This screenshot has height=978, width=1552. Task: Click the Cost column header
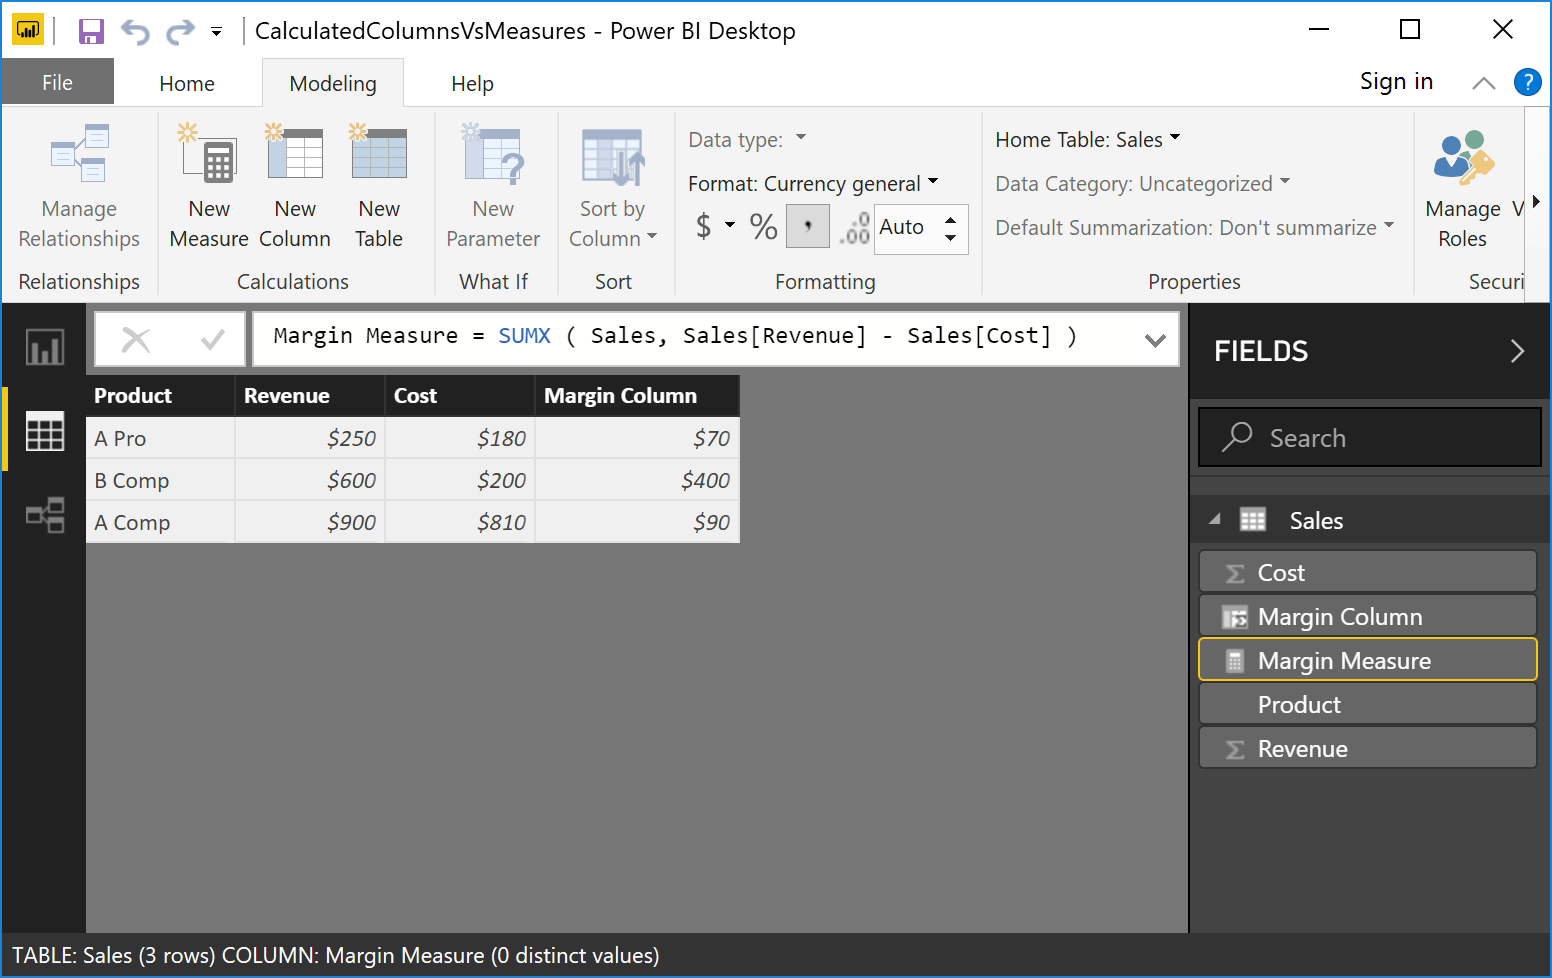pyautogui.click(x=460, y=396)
